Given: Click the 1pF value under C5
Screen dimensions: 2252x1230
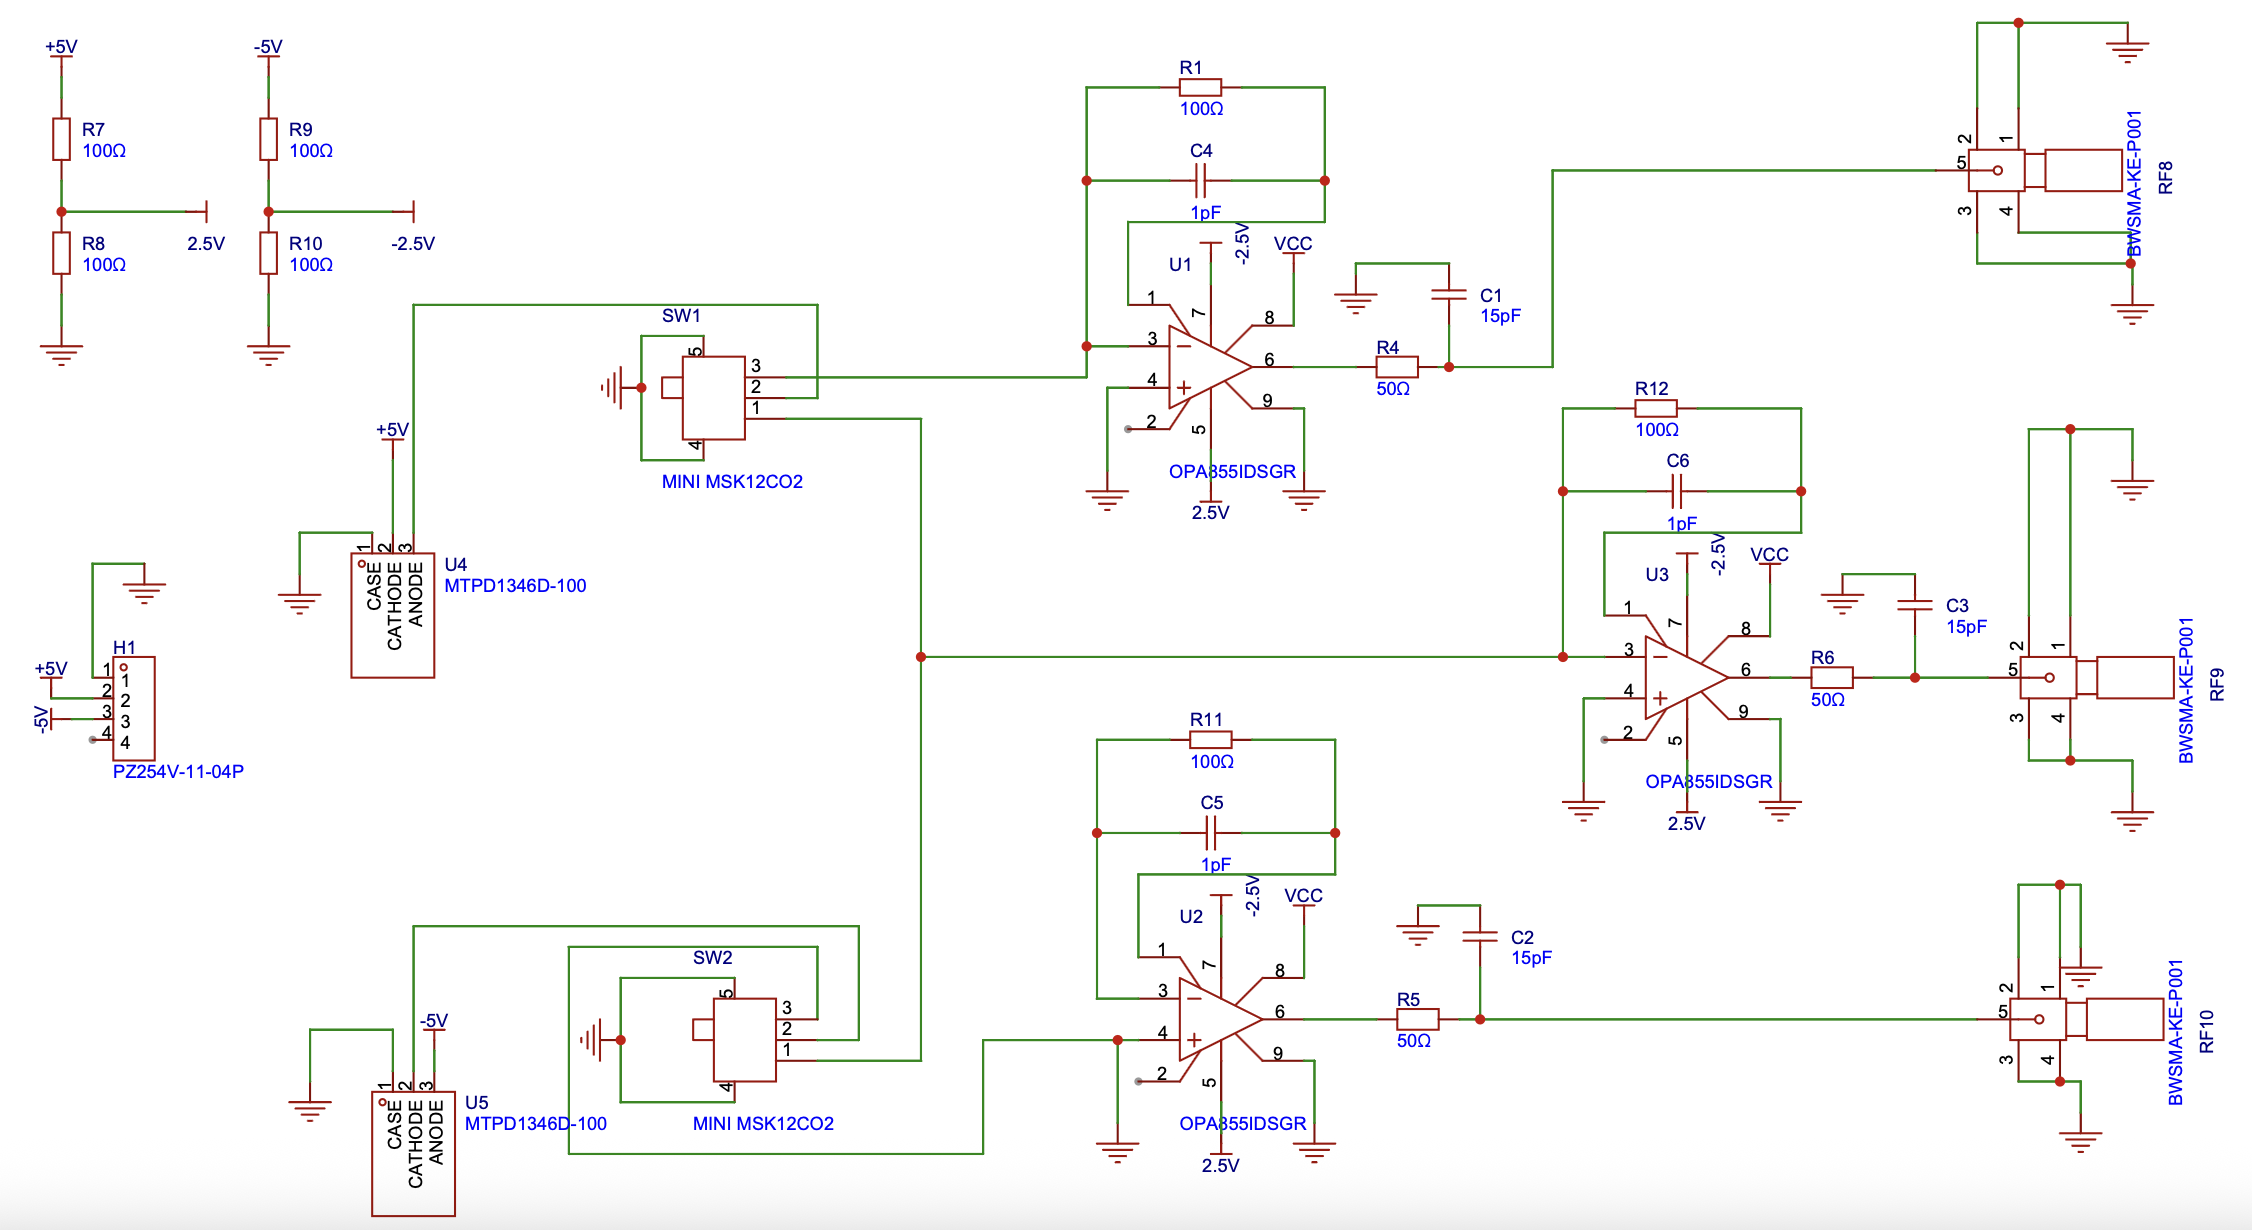Looking at the screenshot, I should pyautogui.click(x=1215, y=864).
